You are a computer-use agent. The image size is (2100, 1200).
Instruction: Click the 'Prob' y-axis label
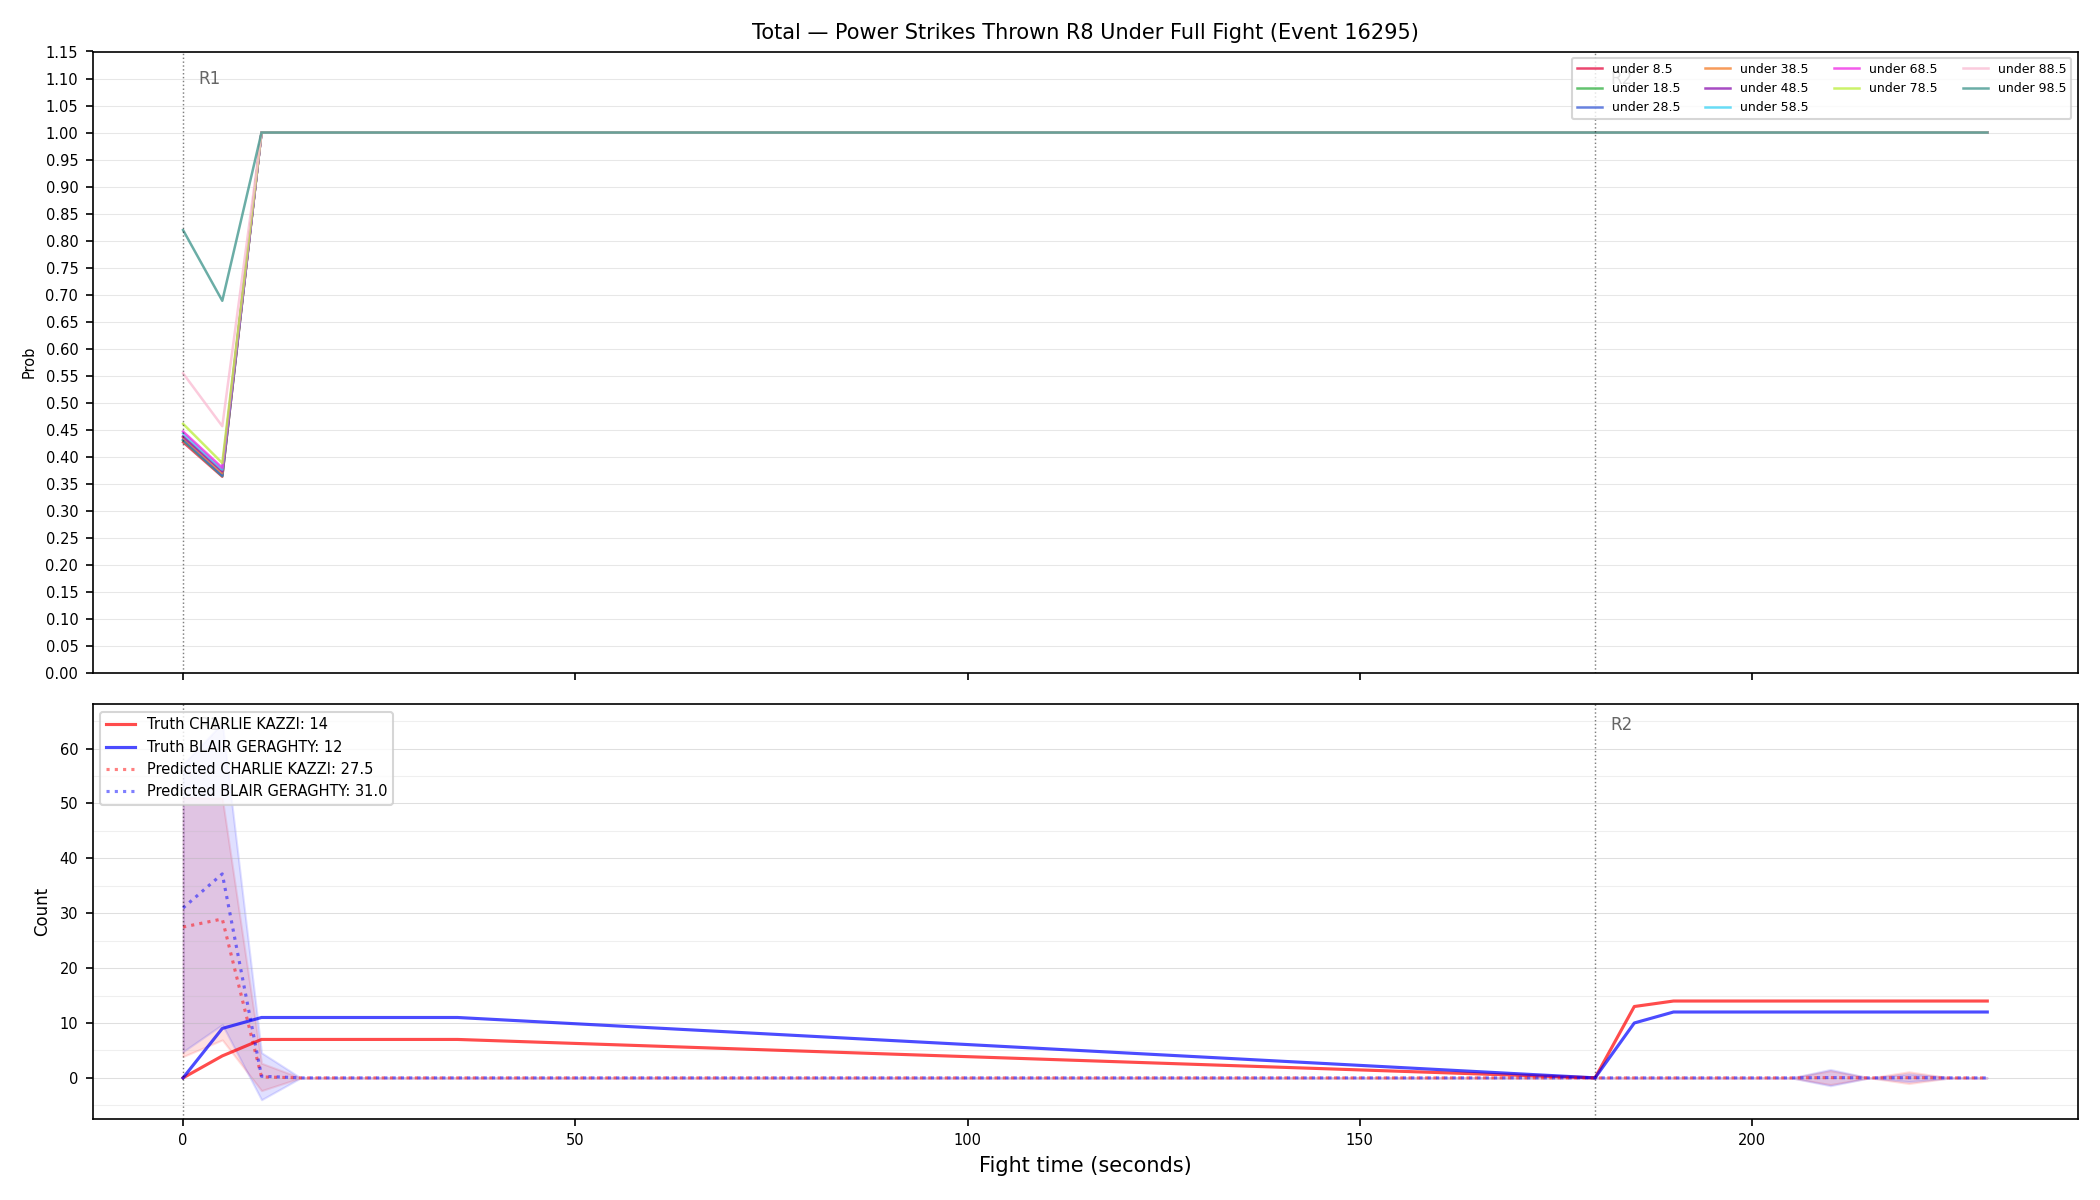[x=29, y=363]
